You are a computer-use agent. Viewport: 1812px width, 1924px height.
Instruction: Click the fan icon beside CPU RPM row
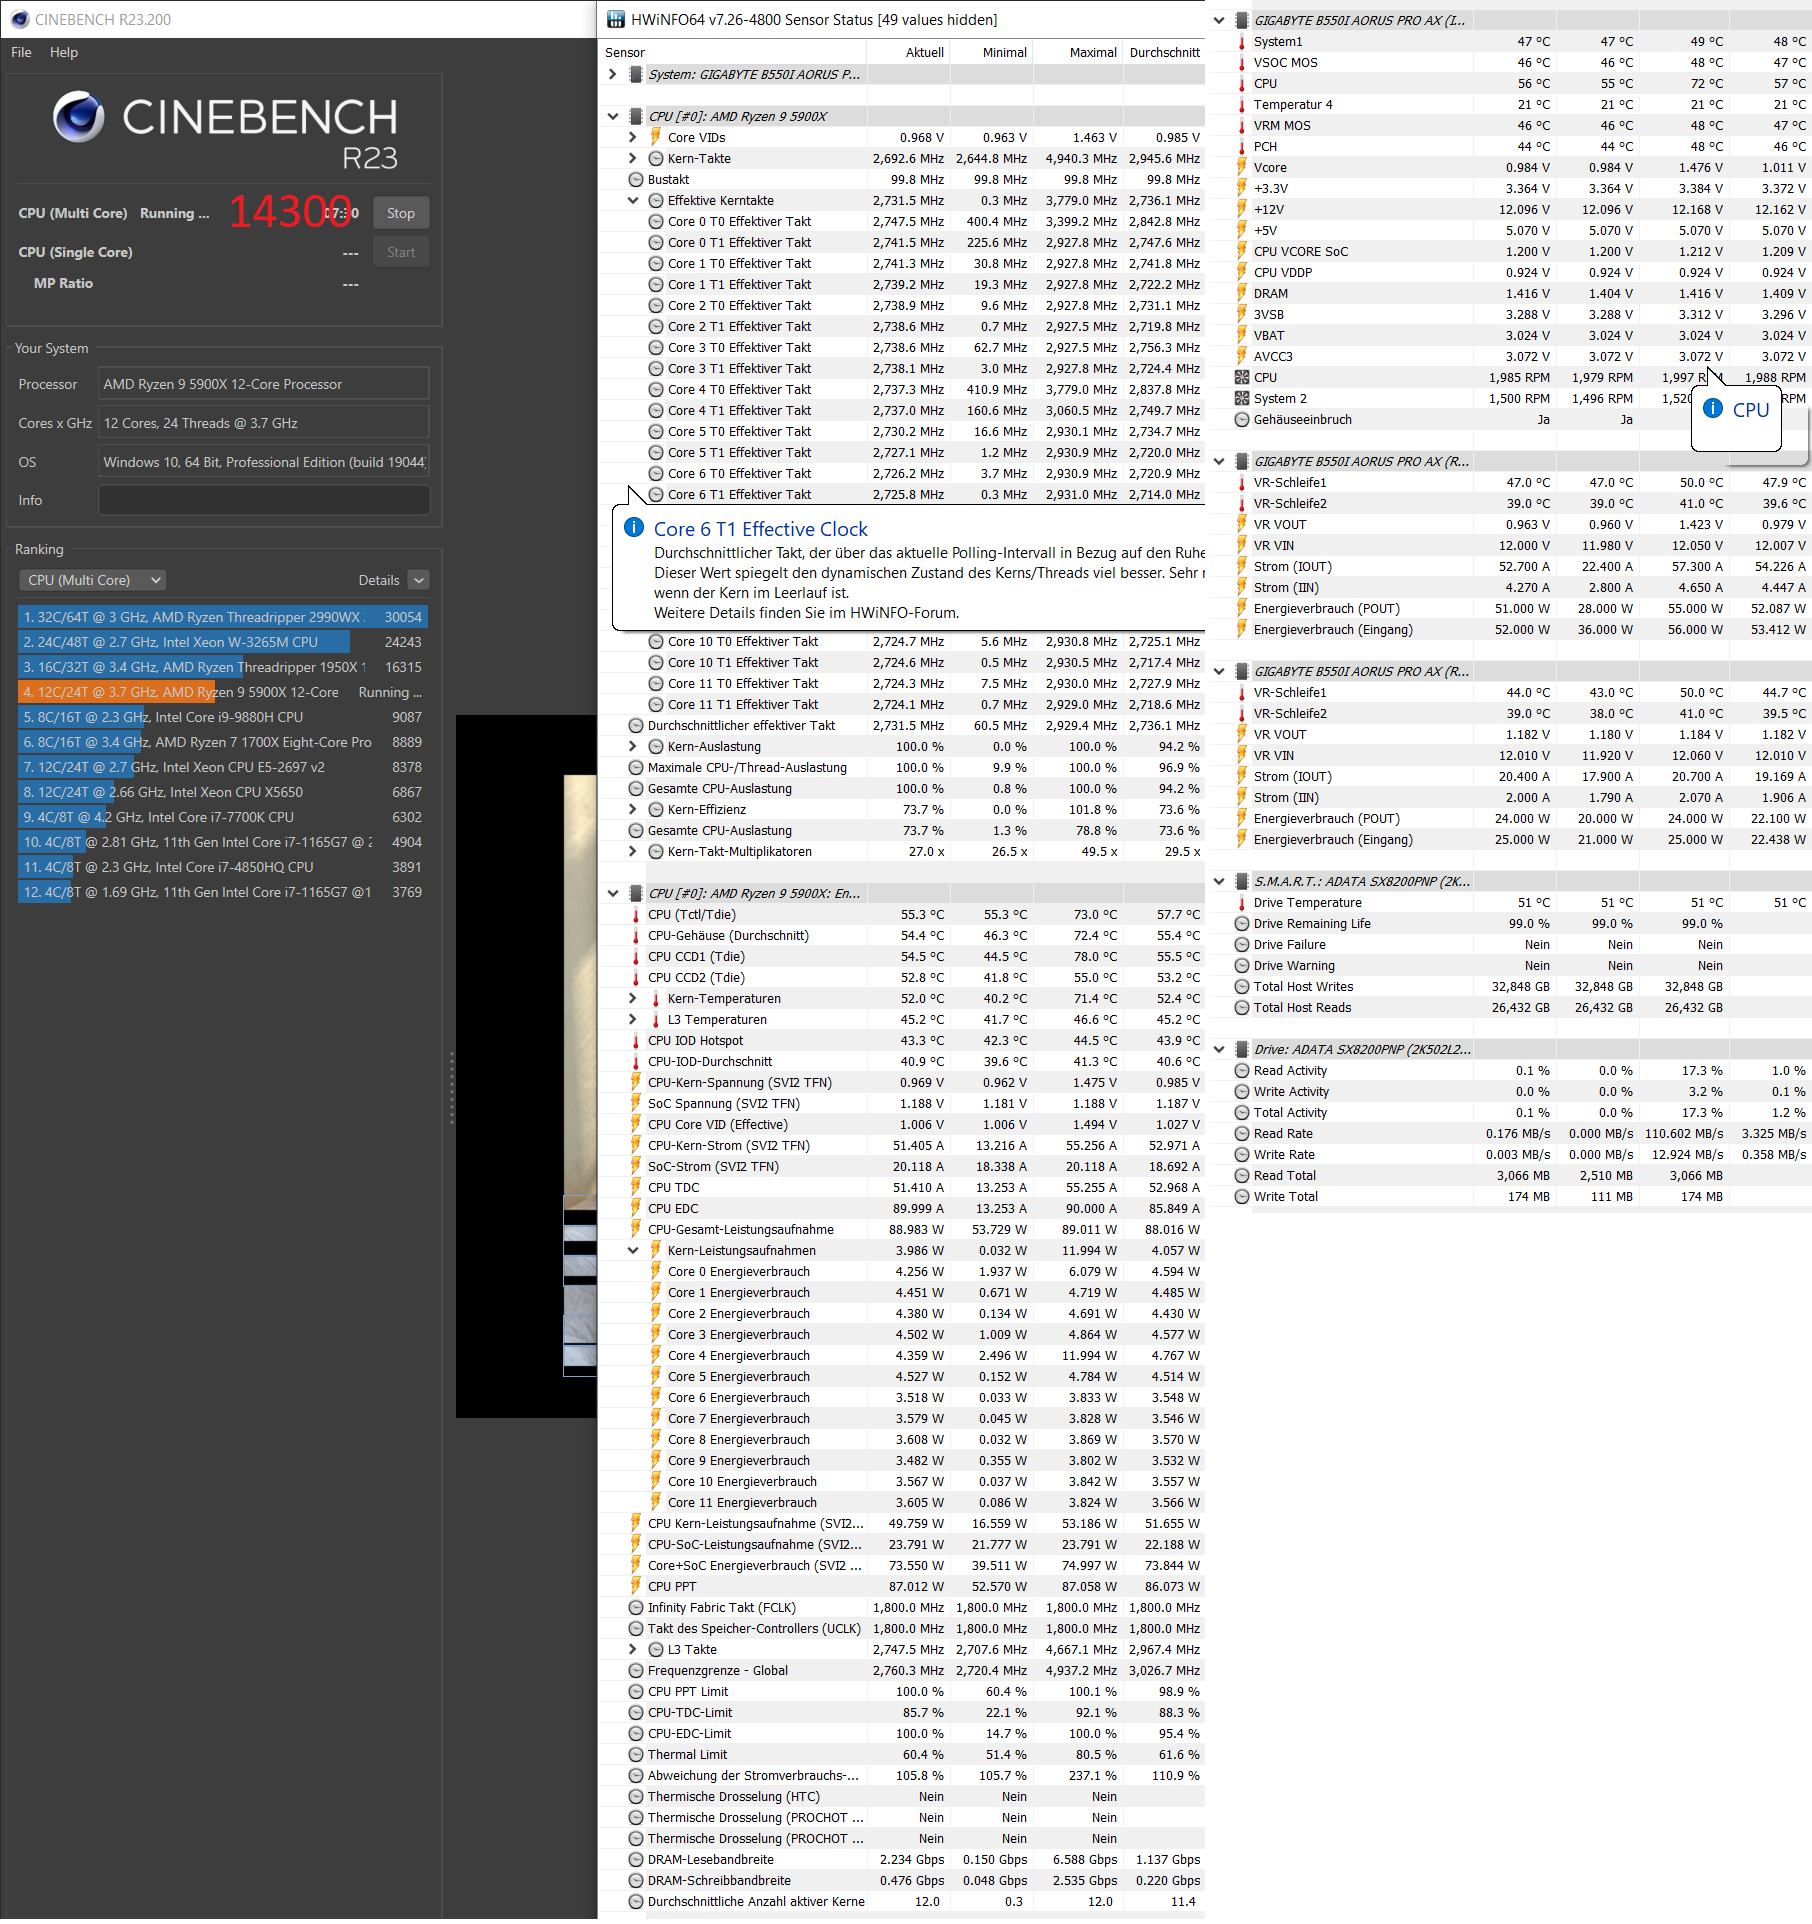1242,377
